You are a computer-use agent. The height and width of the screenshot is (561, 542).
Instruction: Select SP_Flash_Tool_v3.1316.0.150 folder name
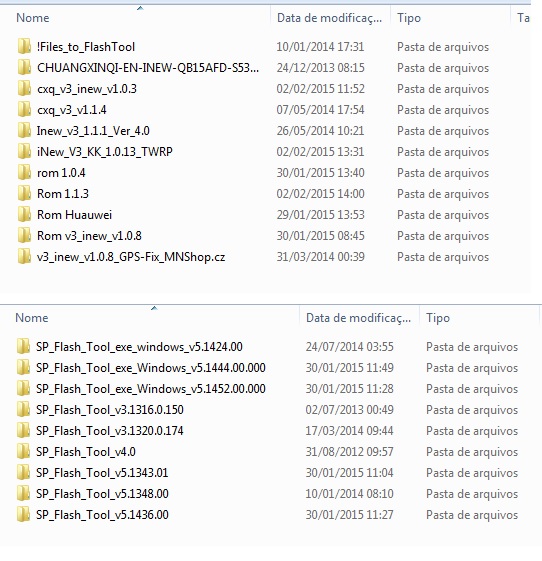pos(110,410)
